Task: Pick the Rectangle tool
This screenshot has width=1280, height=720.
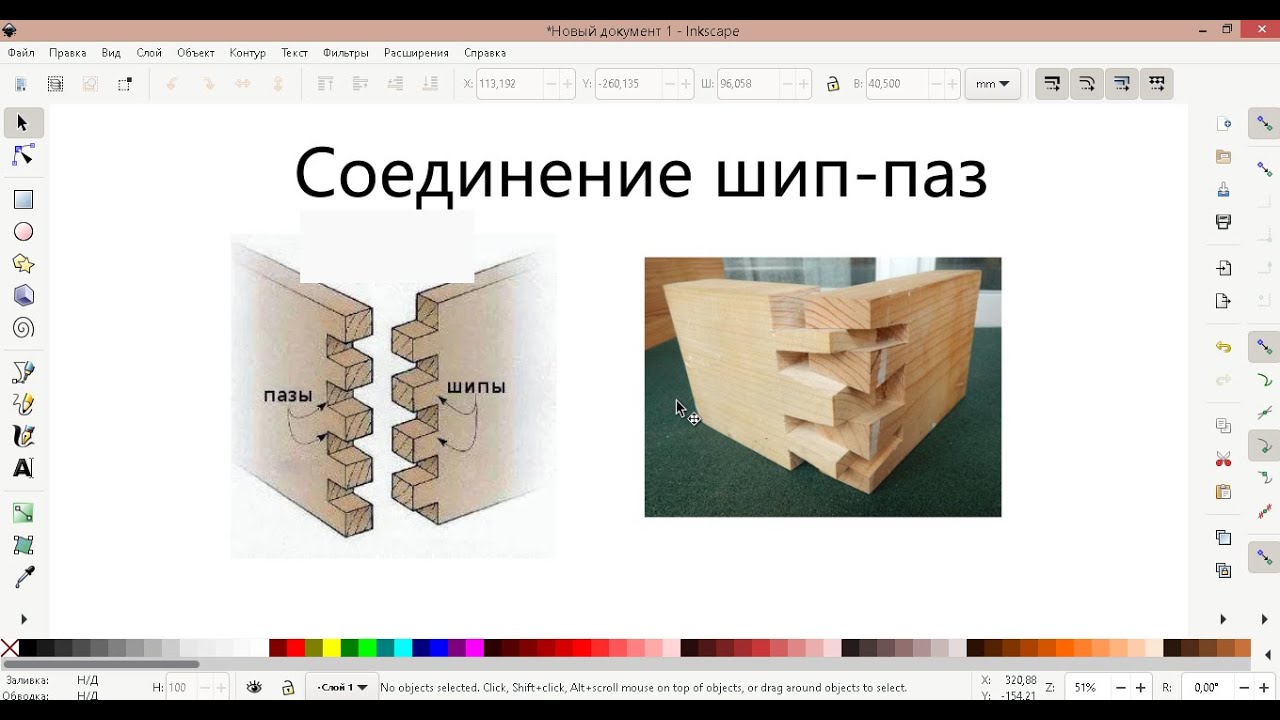Action: coord(23,200)
